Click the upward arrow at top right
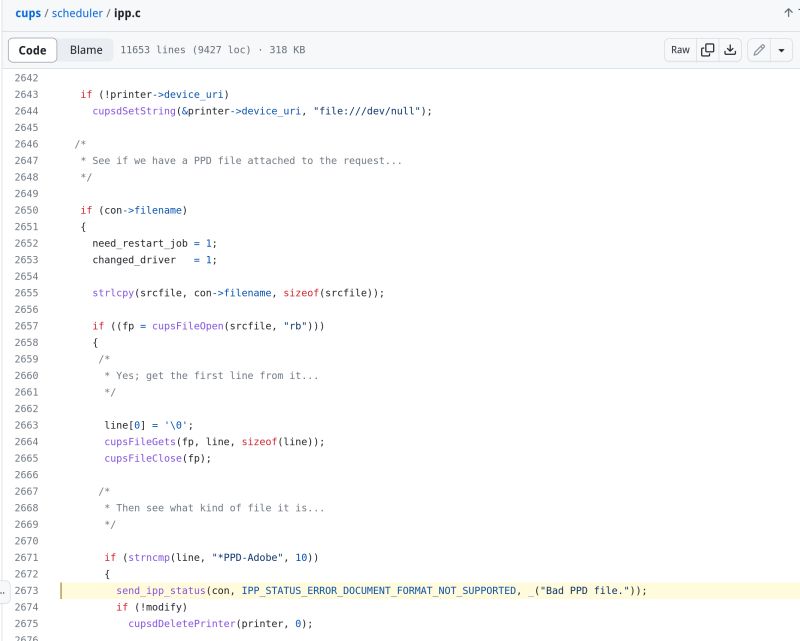 (x=787, y=15)
